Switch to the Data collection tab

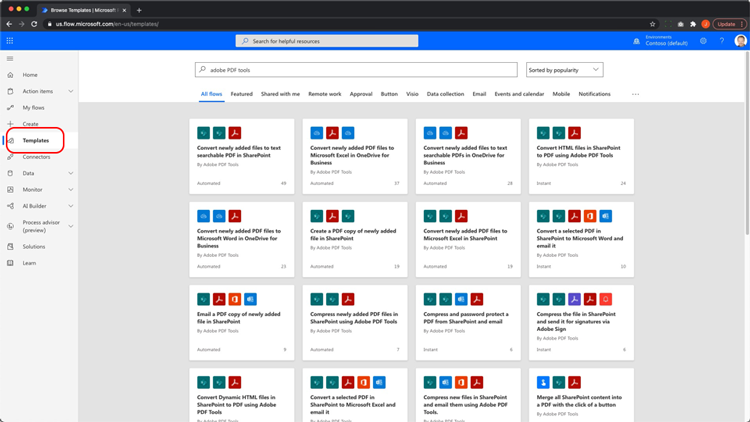pyautogui.click(x=445, y=94)
